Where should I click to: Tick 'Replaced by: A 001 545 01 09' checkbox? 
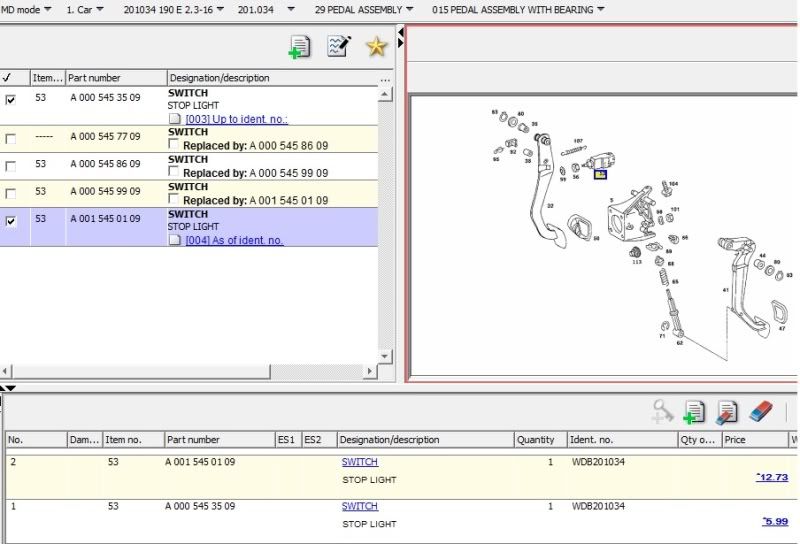[x=174, y=199]
